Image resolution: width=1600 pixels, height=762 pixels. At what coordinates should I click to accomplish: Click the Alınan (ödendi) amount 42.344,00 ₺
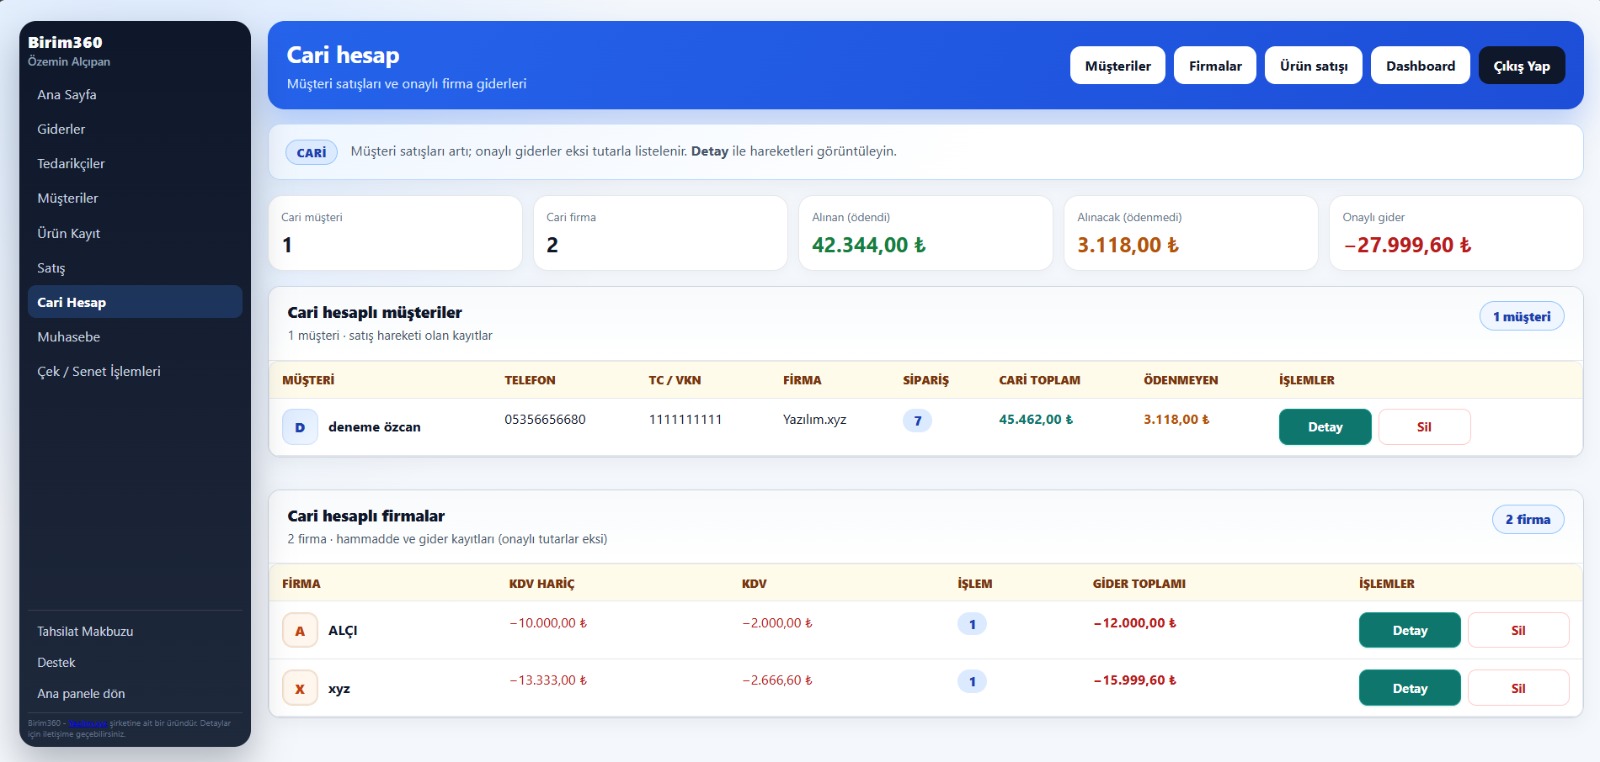[869, 245]
